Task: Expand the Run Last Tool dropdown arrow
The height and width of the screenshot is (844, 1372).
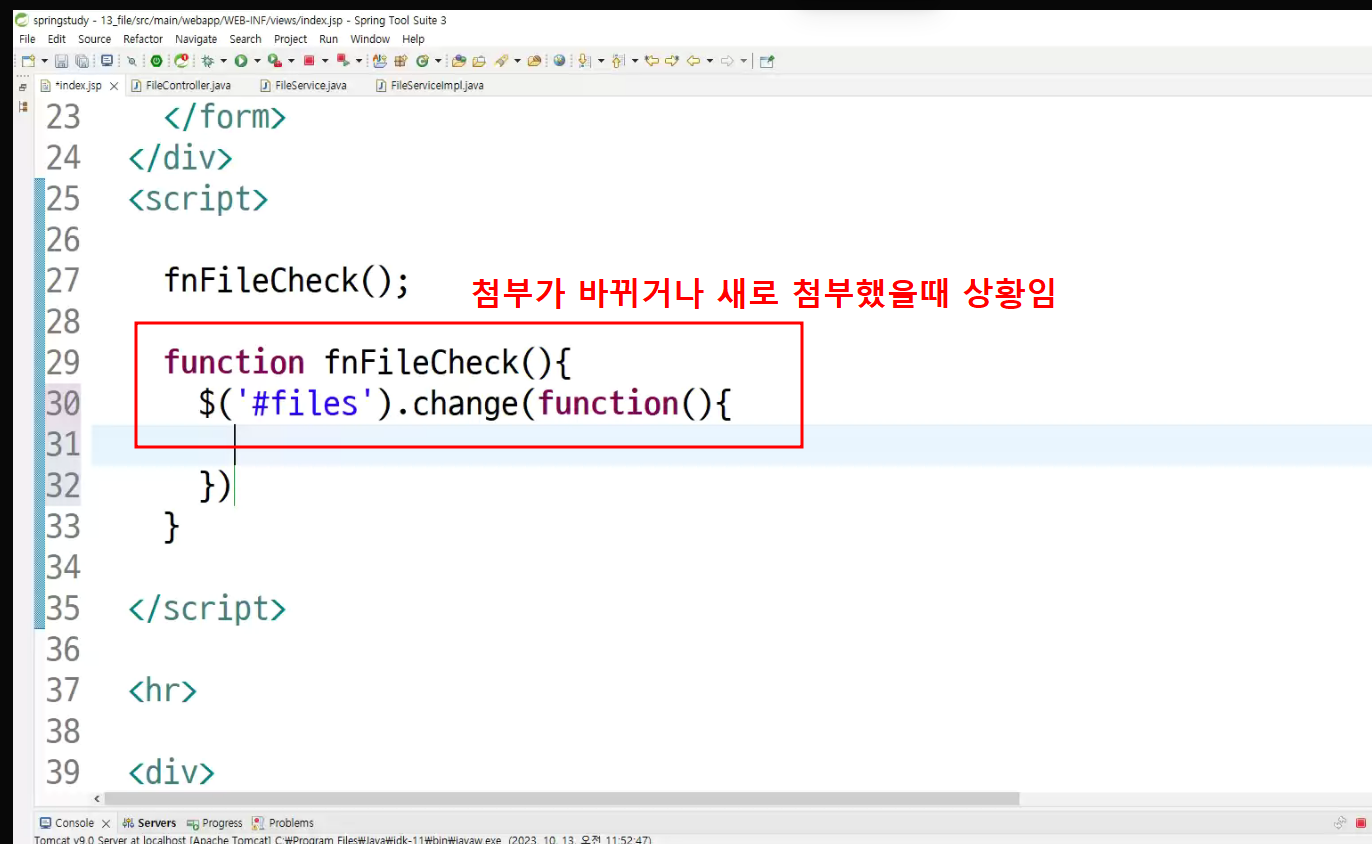Action: click(x=291, y=61)
